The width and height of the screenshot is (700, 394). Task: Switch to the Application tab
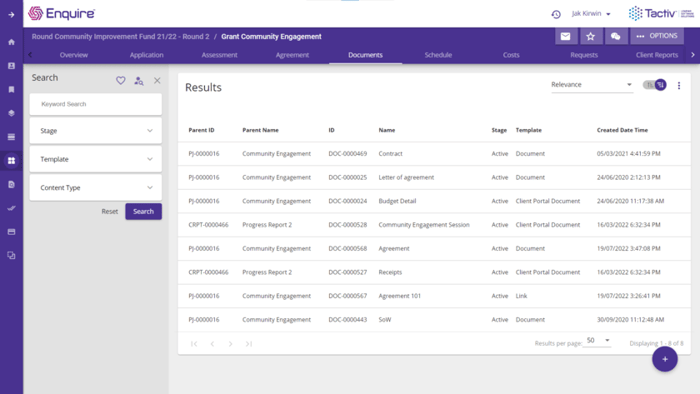(x=146, y=55)
